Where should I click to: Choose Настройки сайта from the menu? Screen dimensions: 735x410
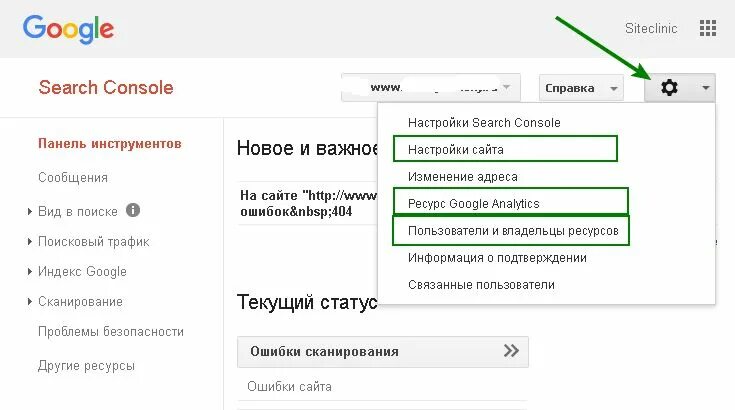point(456,150)
